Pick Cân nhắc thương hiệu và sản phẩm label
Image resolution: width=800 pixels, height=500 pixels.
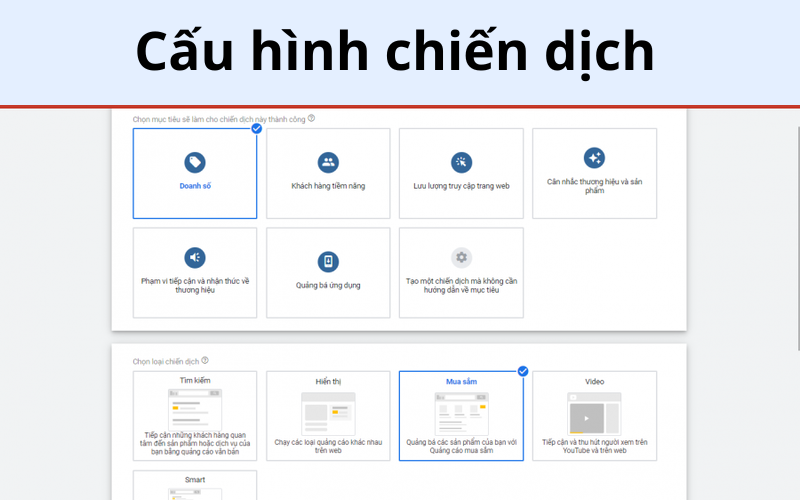(x=594, y=186)
